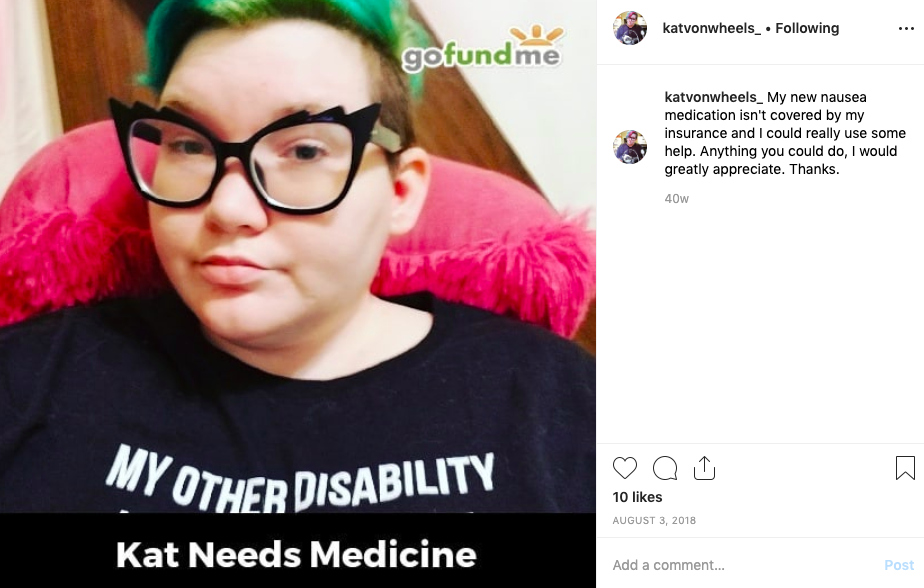
Task: Save post with the bookmark icon
Action: coord(905,468)
